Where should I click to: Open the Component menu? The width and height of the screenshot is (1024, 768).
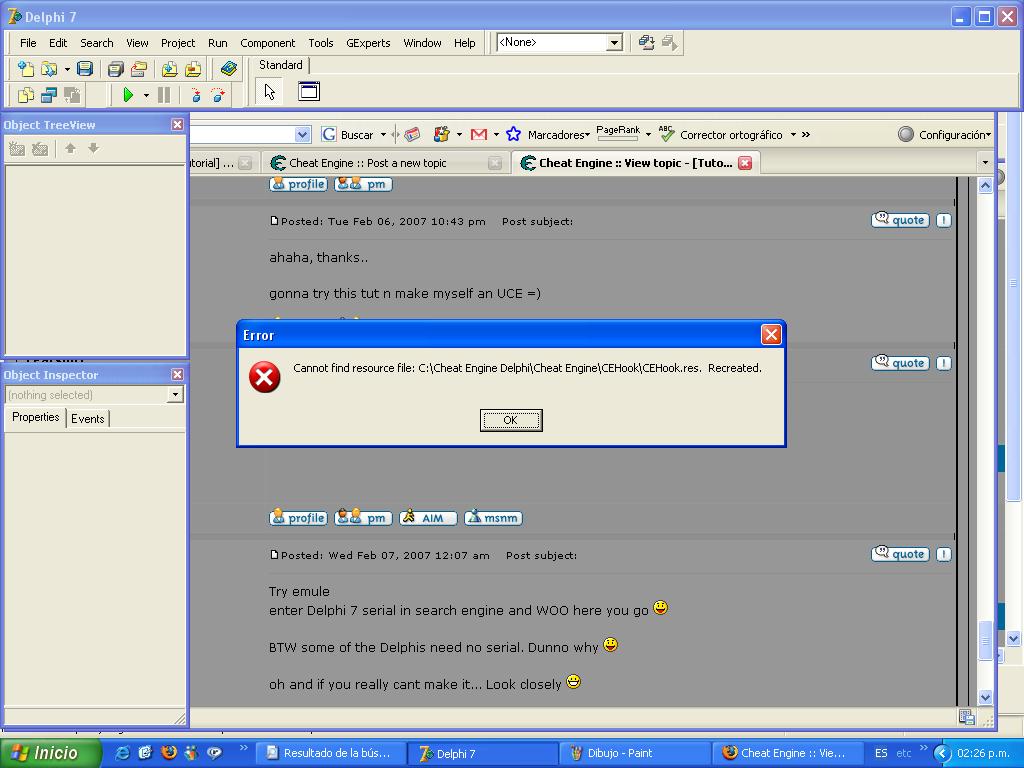pos(267,43)
